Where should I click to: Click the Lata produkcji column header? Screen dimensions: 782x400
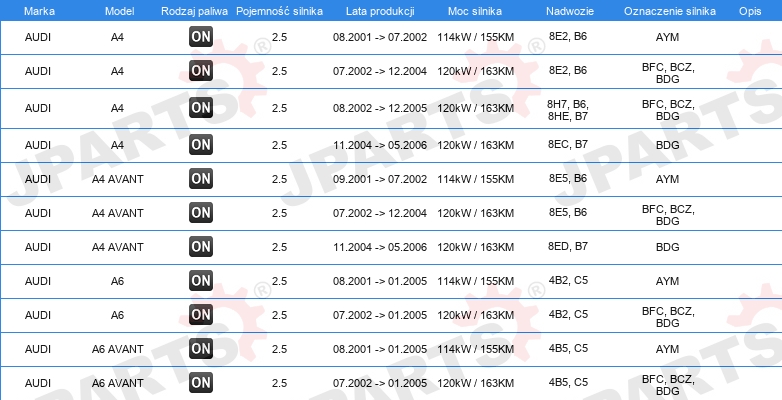(379, 9)
